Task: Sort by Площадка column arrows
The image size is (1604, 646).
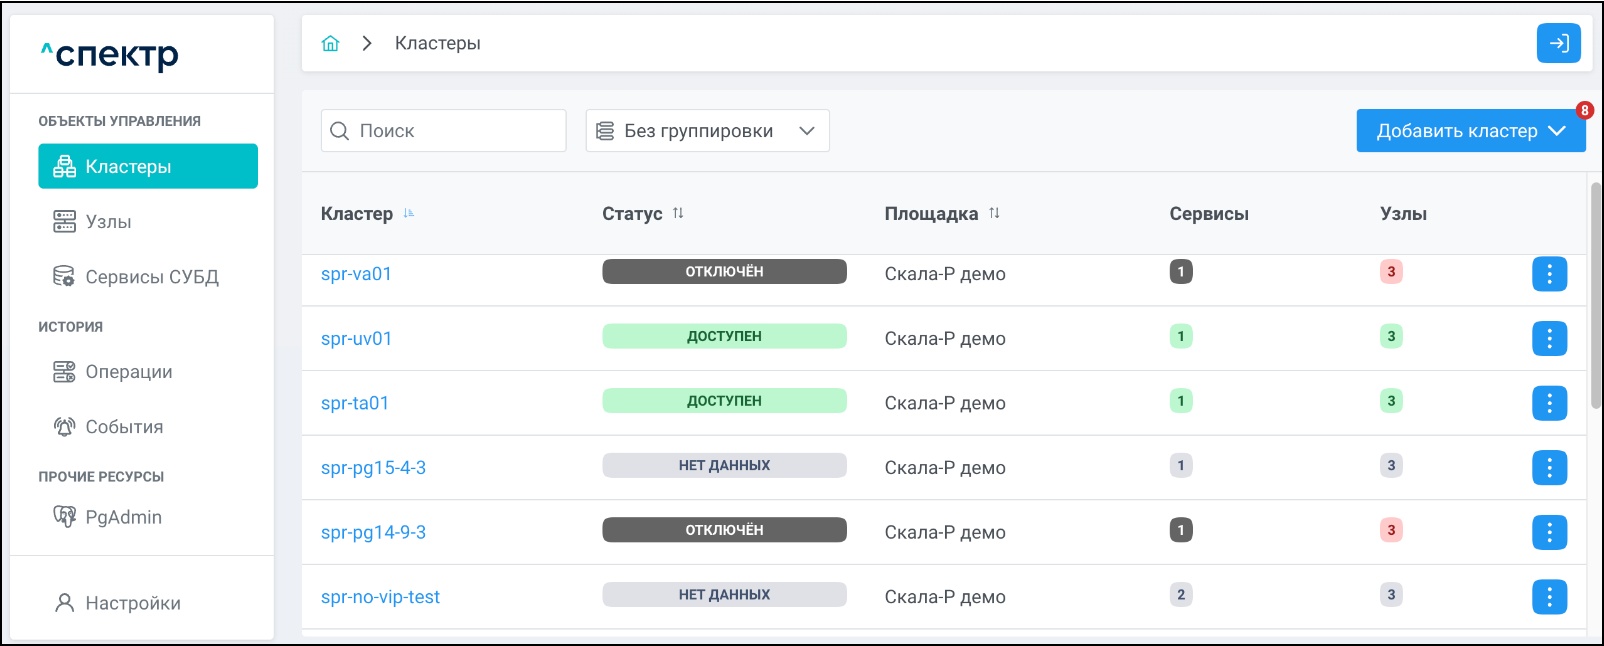Action: [x=994, y=213]
